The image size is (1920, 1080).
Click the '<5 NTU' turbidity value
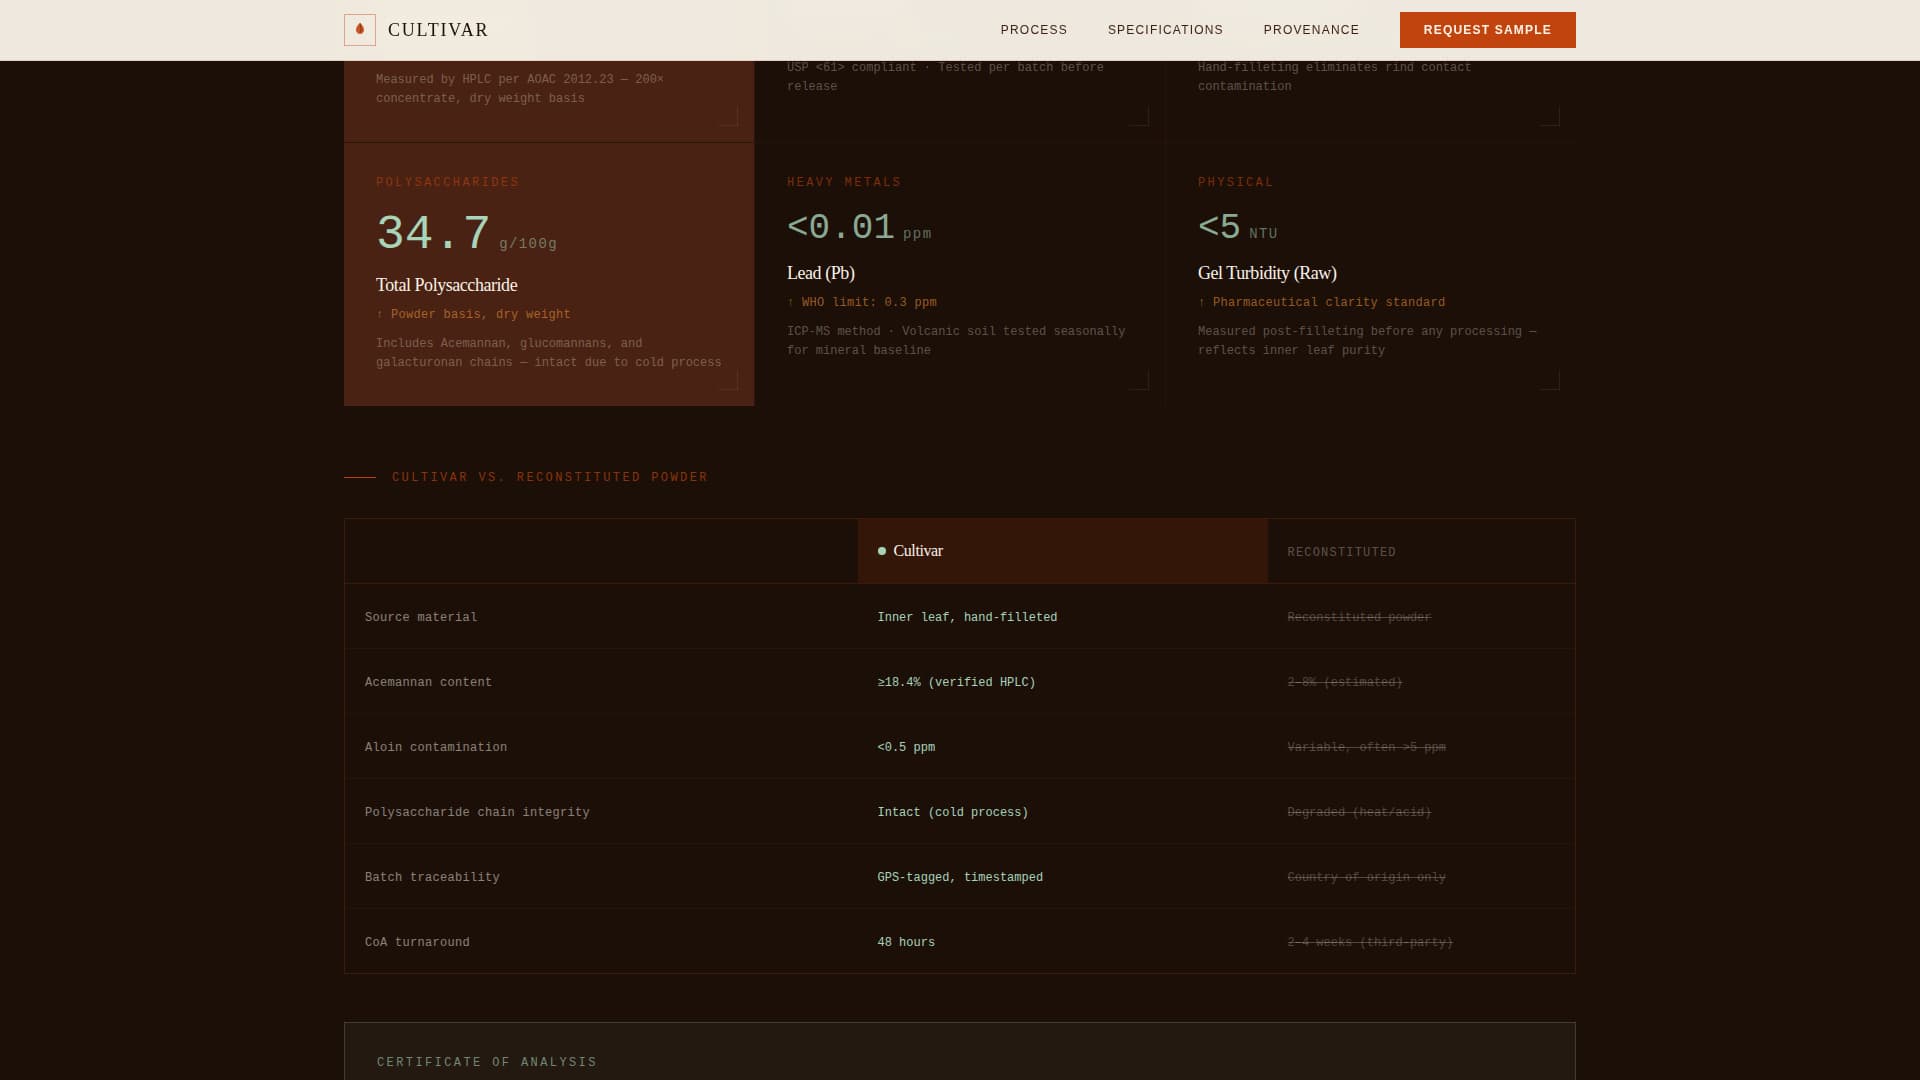1238,228
